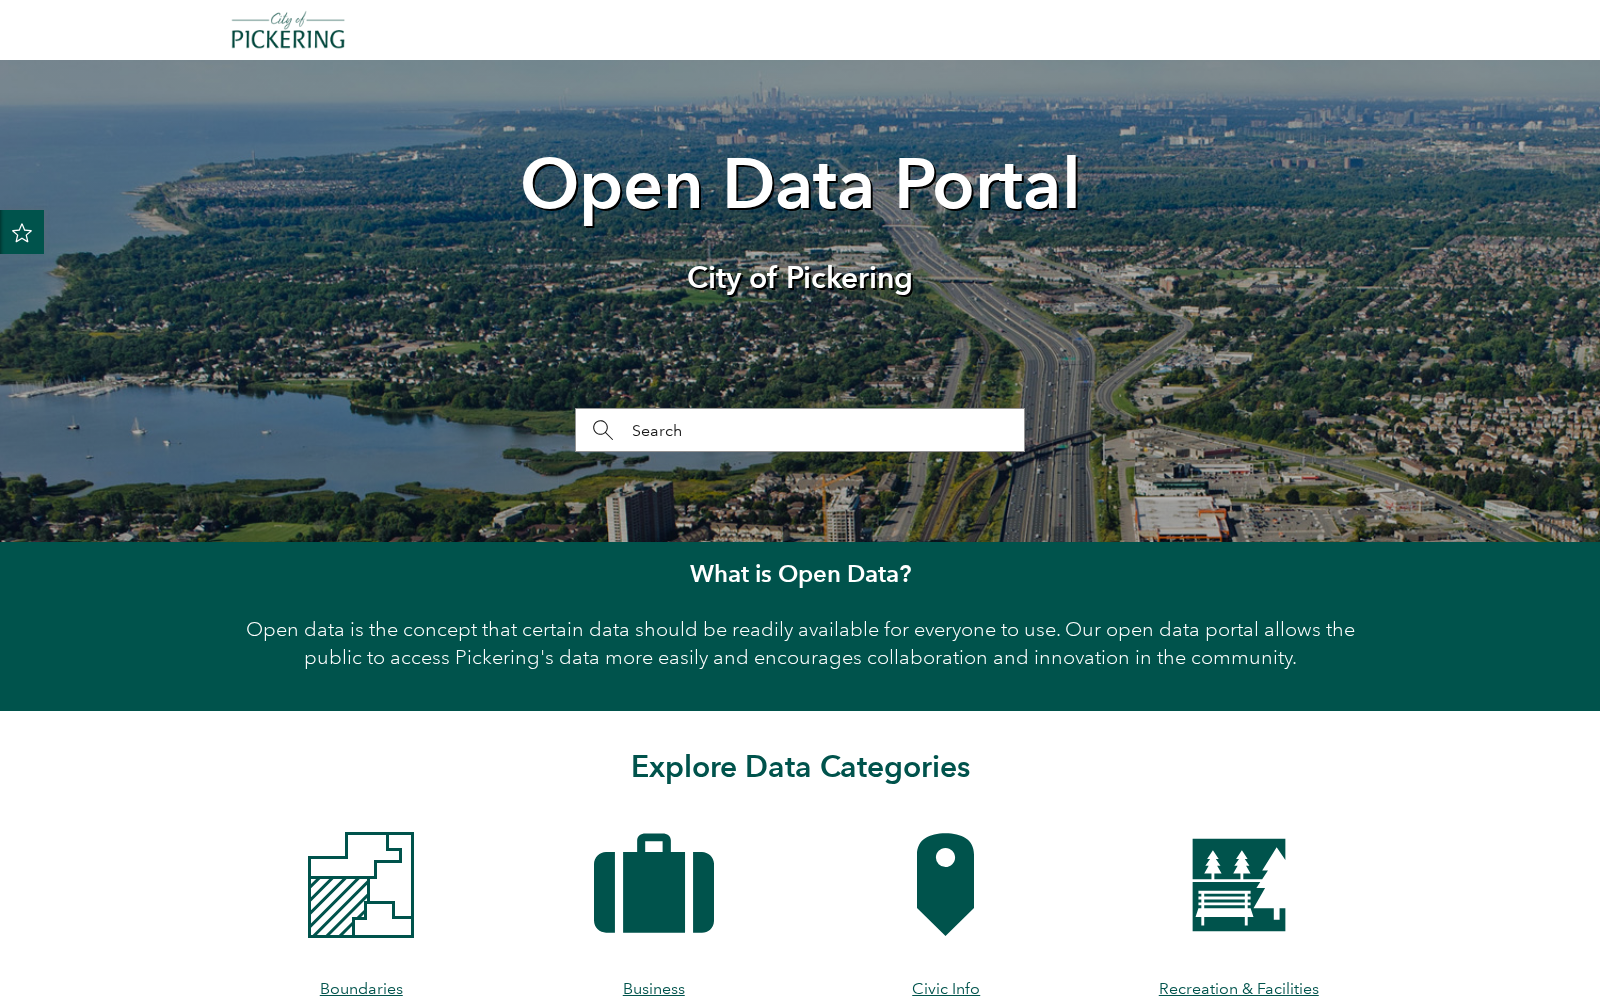Screen dimensions: 1600x1000
Task: Click the Explore Data Categories heading
Action: tap(800, 767)
